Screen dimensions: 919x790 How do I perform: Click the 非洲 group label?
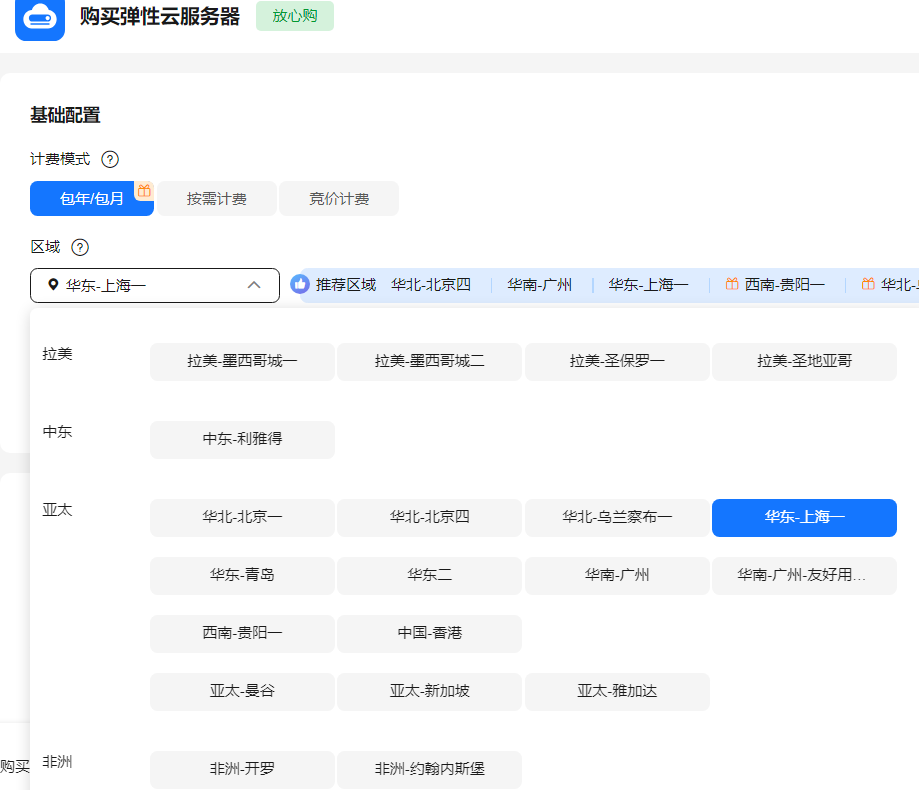[57, 762]
